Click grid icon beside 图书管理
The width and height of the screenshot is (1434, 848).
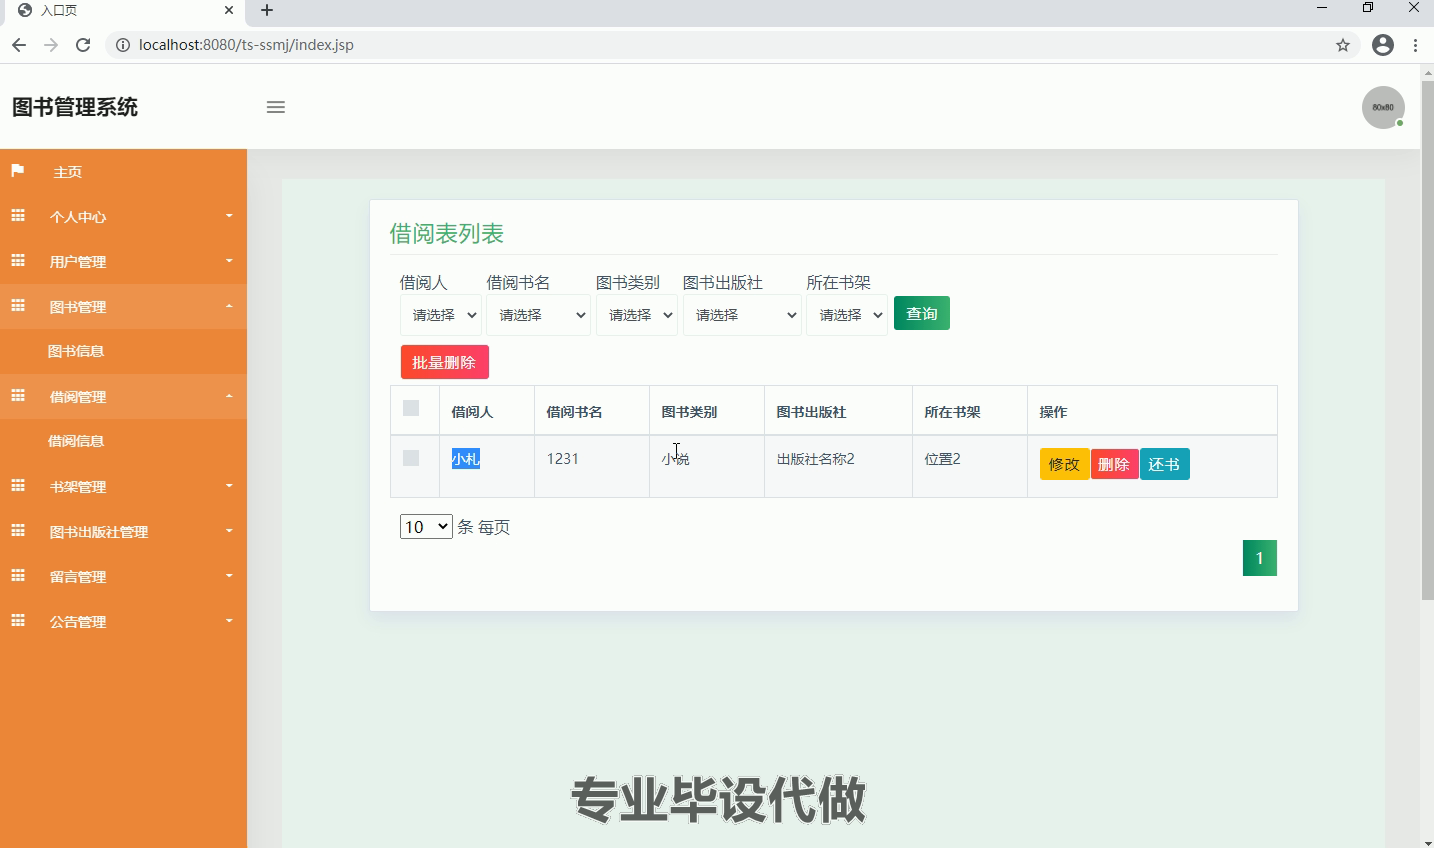point(18,306)
